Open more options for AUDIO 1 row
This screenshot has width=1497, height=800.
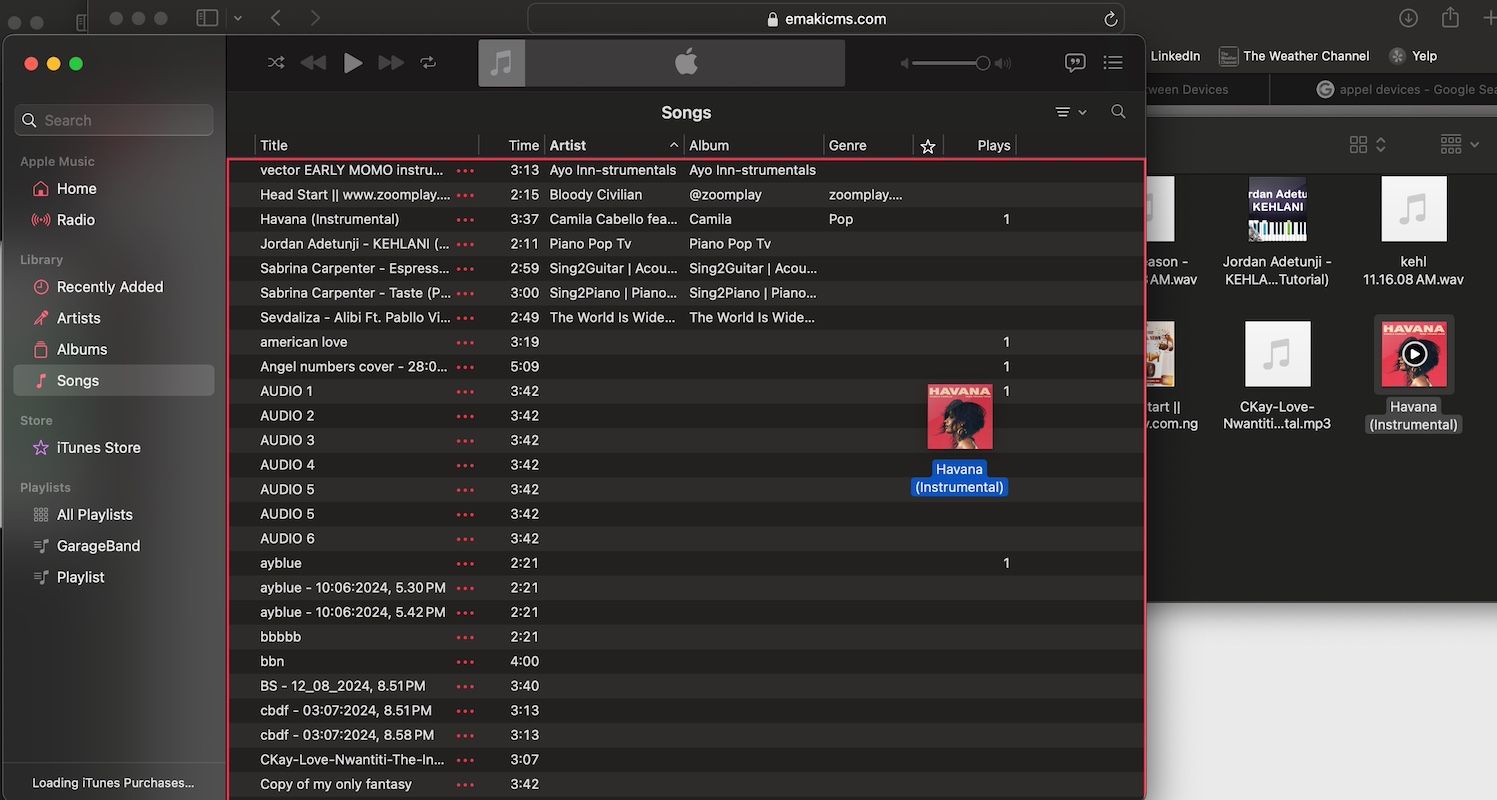point(465,391)
